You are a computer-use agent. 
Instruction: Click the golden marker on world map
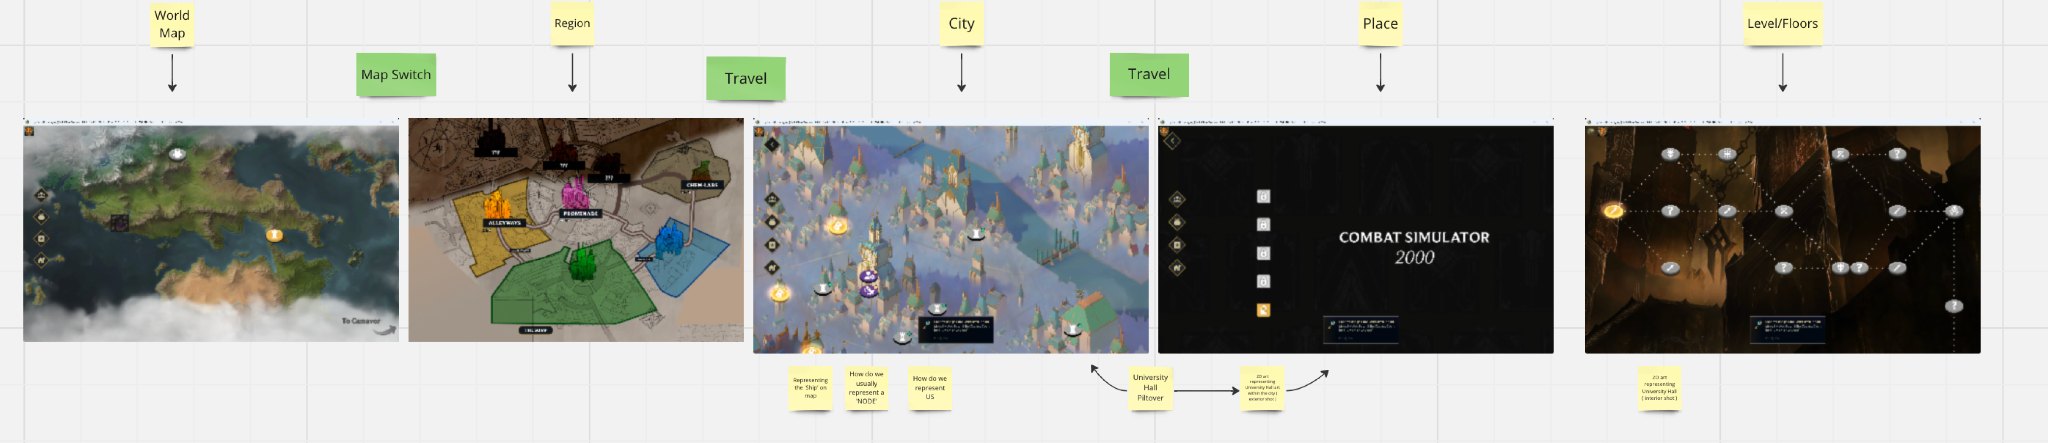(274, 235)
